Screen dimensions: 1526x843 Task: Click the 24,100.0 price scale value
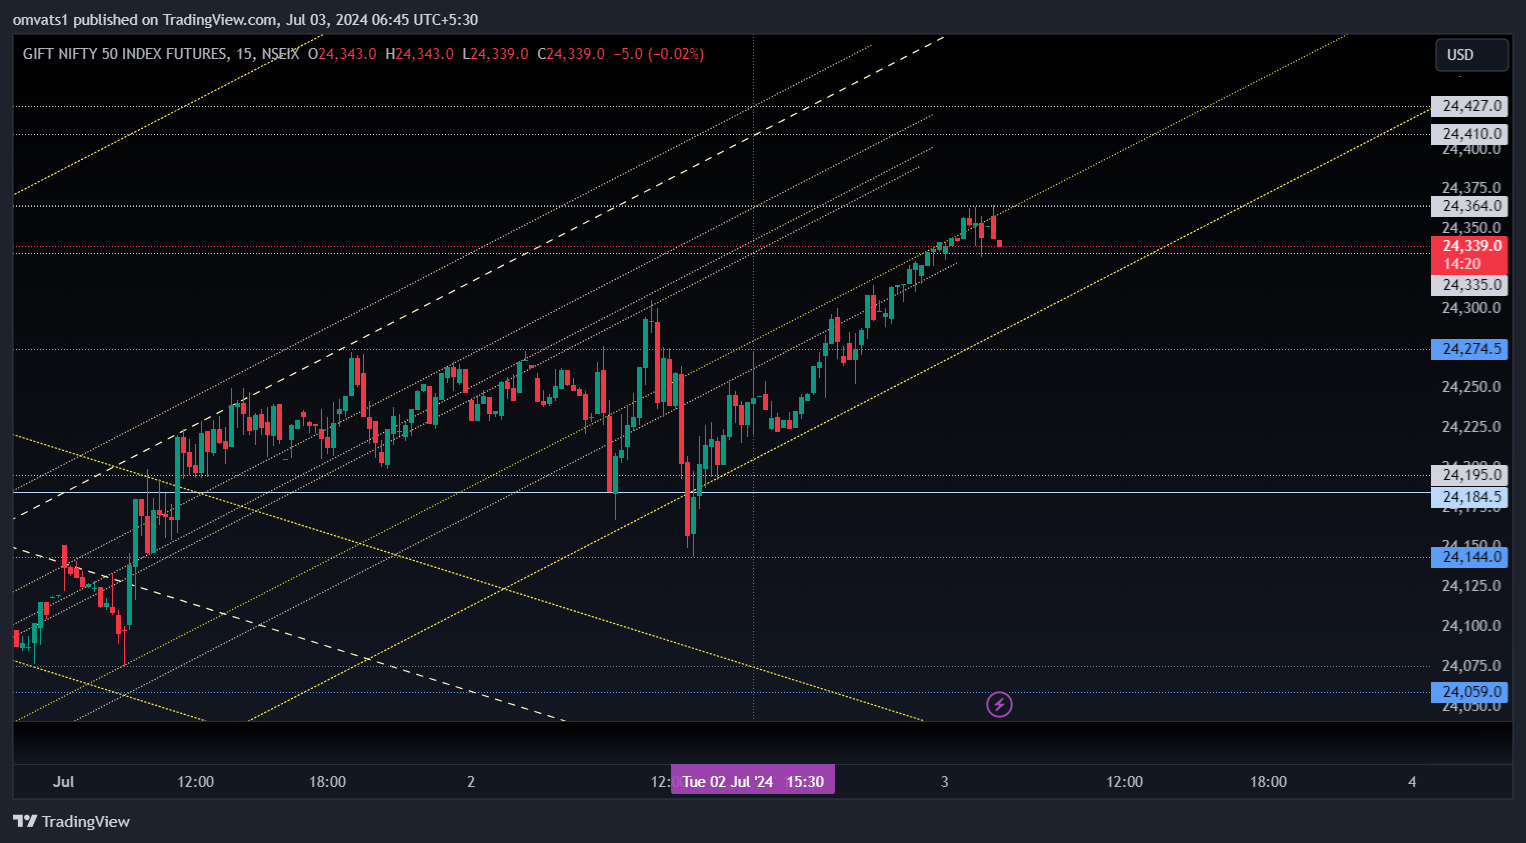point(1471,626)
